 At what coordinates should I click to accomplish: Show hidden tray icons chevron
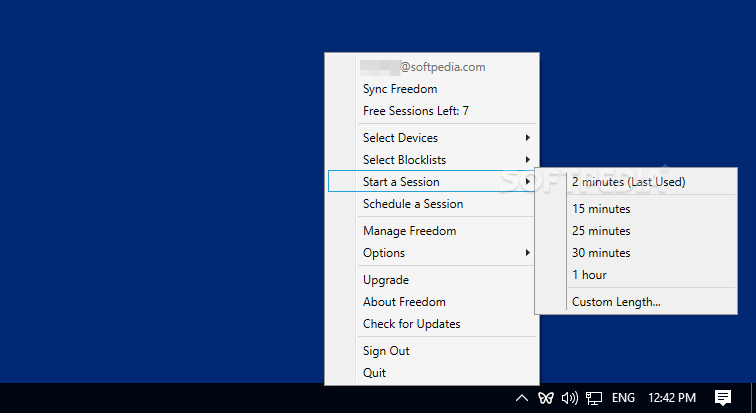point(521,398)
